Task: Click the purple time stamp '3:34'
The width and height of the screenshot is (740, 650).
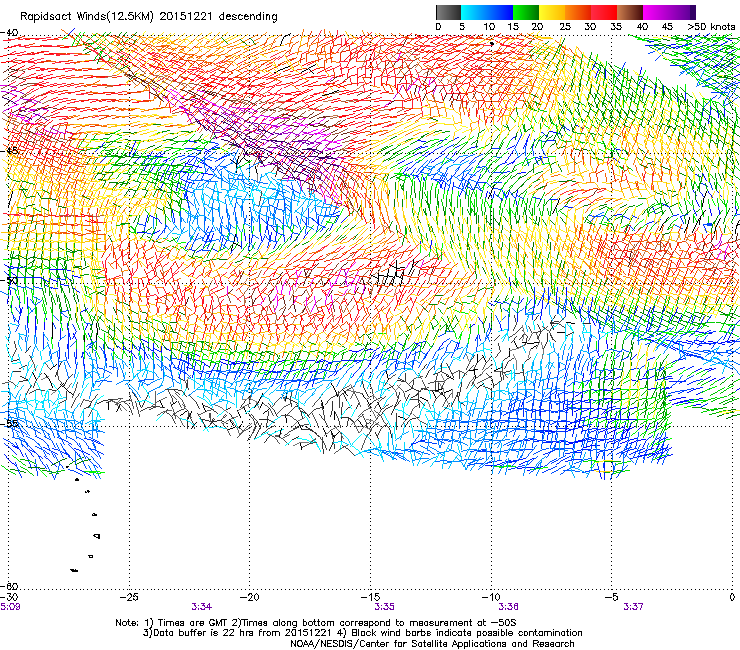Action: (x=202, y=607)
